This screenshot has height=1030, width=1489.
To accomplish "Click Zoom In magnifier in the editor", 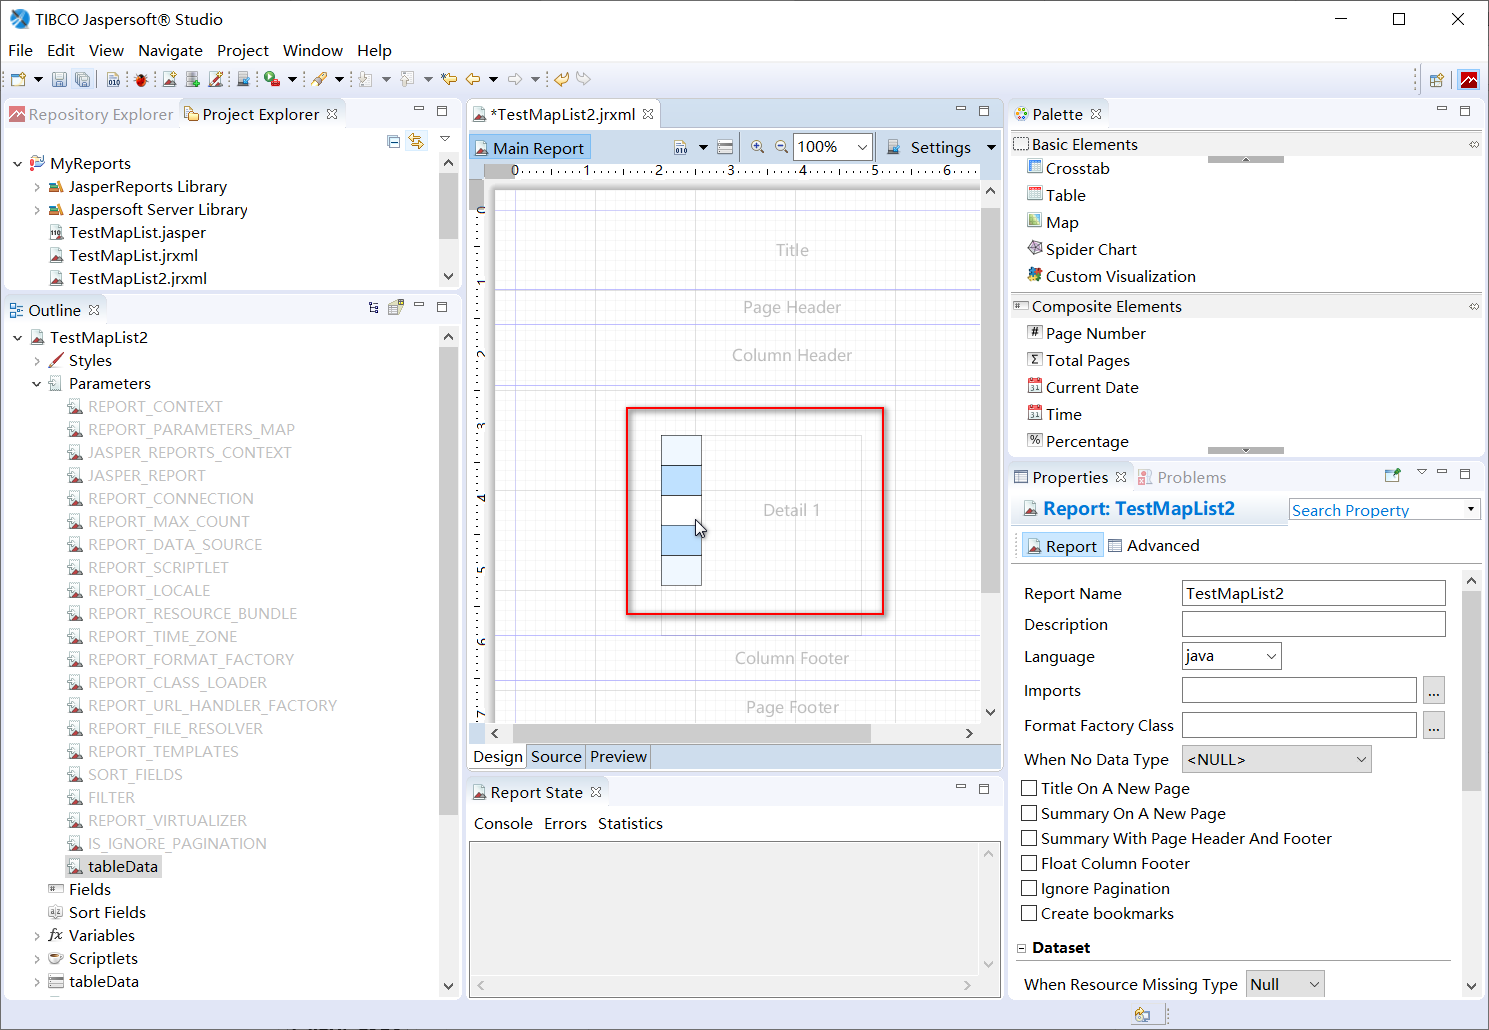I will (757, 147).
